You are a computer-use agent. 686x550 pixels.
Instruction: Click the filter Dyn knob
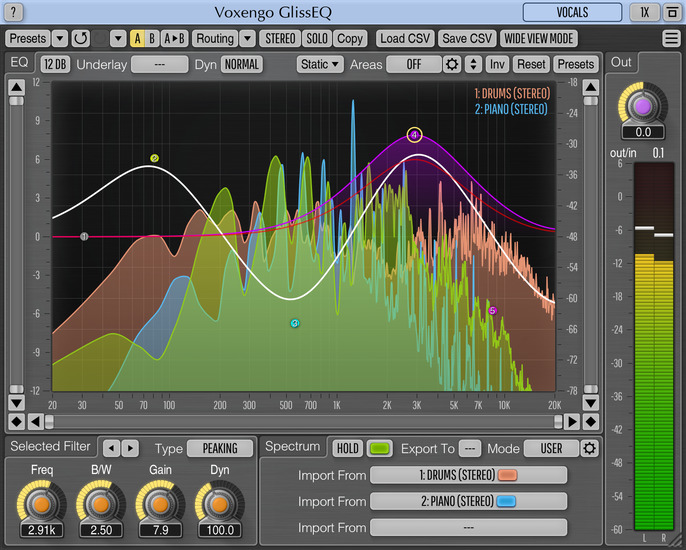pyautogui.click(x=219, y=504)
